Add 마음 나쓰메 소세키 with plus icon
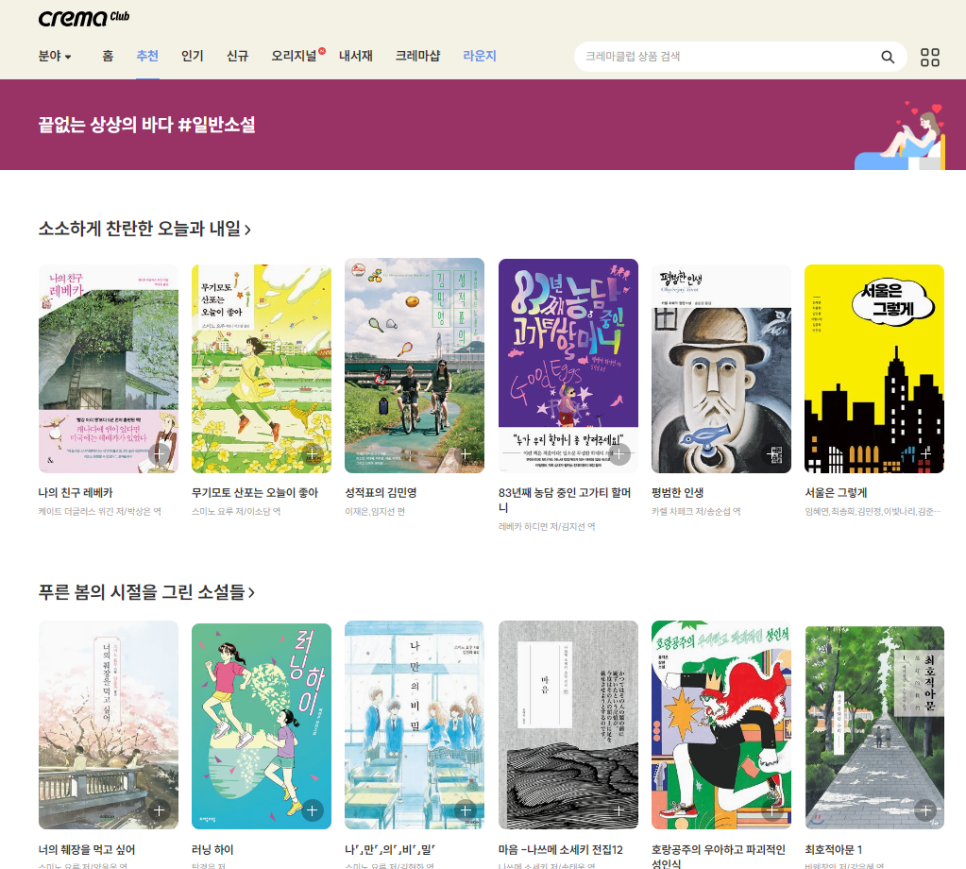This screenshot has width=966, height=869. (619, 810)
